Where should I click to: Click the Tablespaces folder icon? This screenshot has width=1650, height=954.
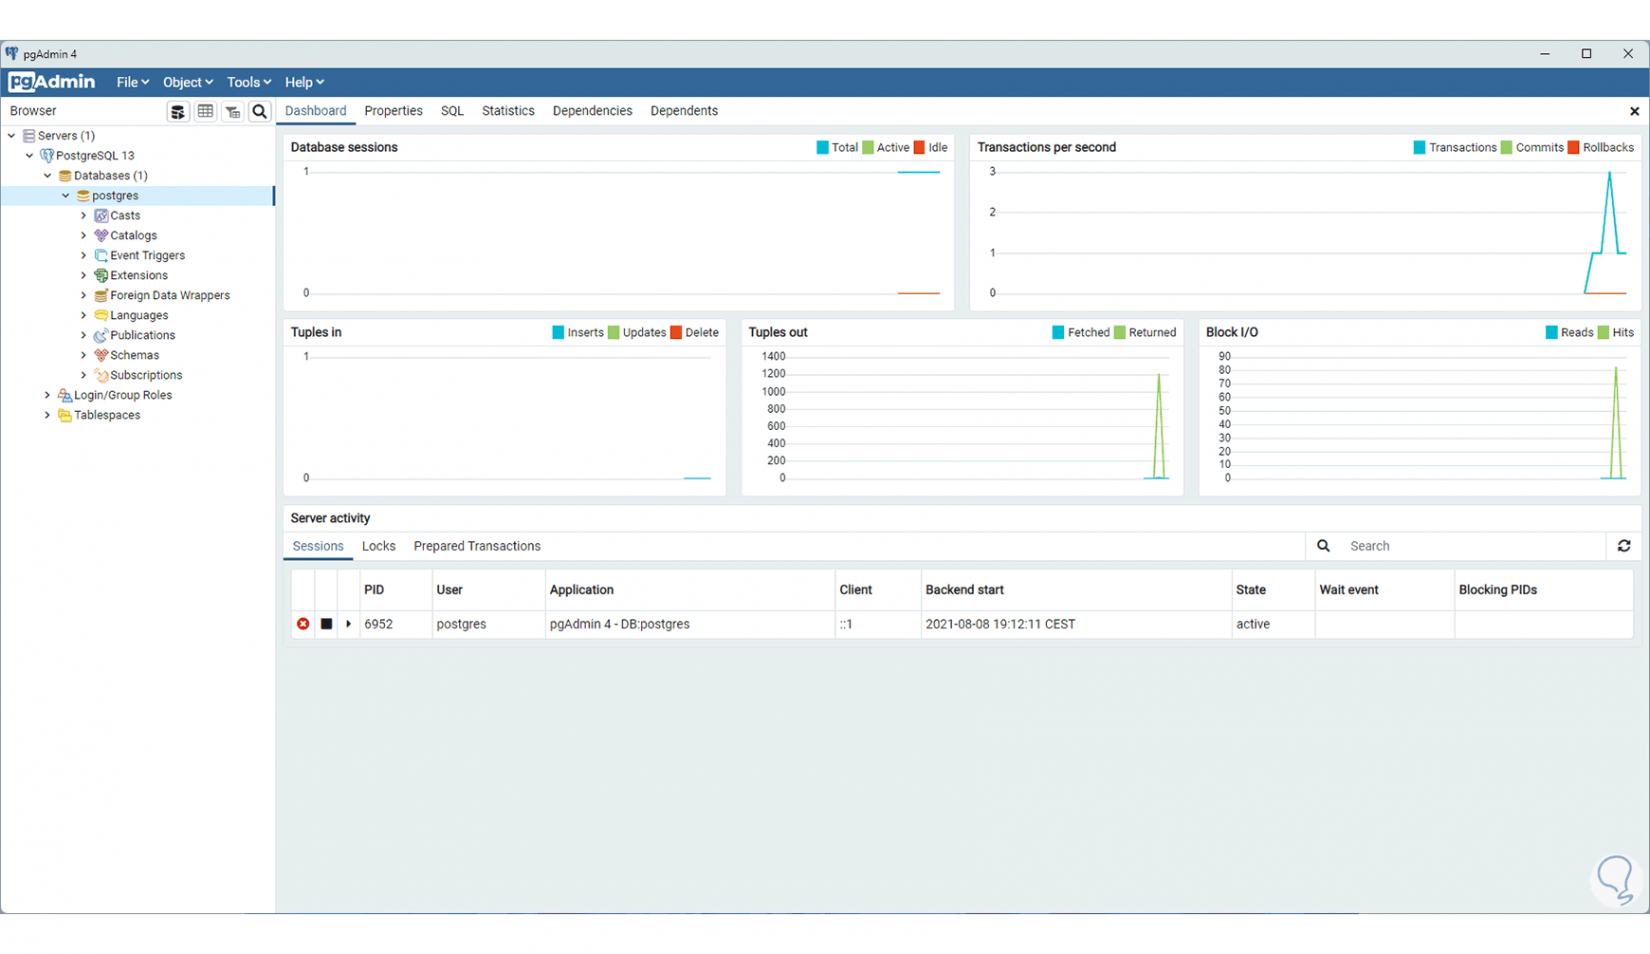pos(65,415)
